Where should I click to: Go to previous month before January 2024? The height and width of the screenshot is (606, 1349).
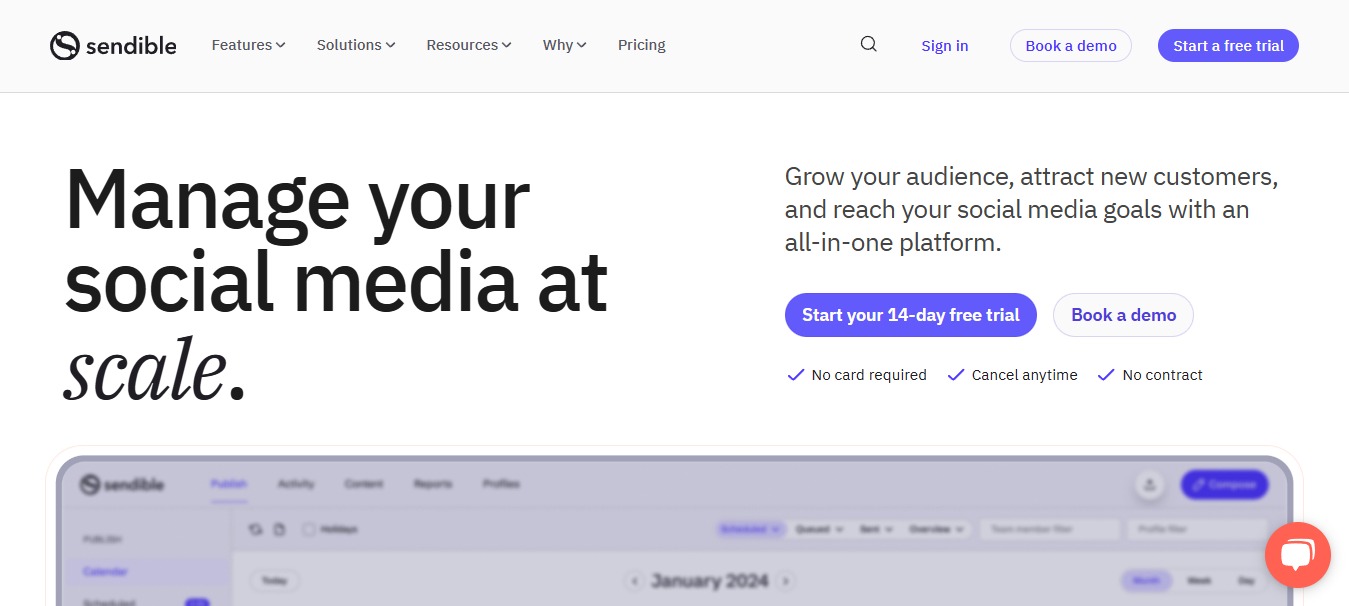(634, 581)
